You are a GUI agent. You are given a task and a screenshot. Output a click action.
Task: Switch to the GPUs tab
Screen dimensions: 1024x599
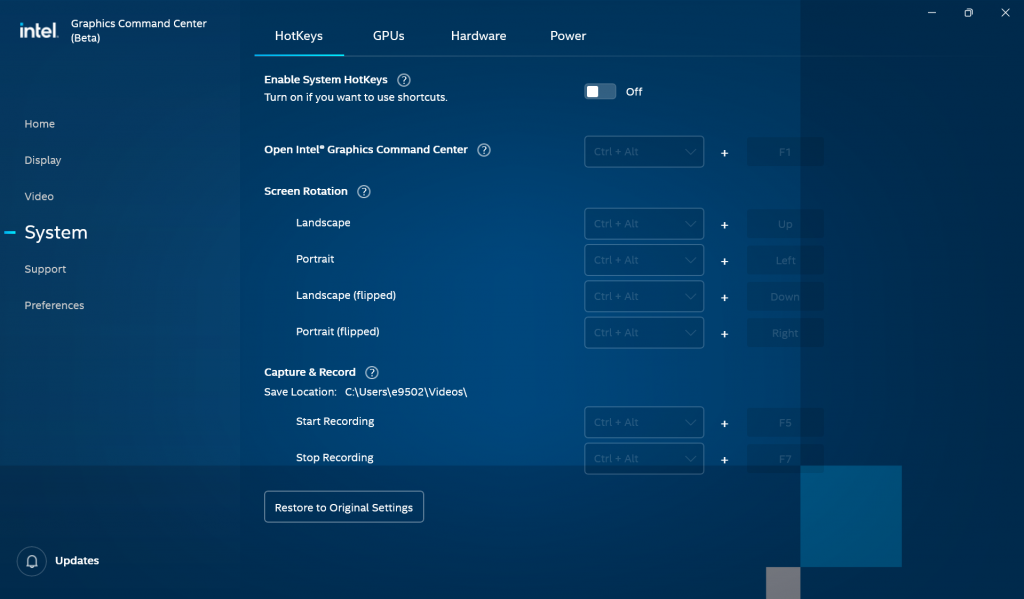[389, 36]
